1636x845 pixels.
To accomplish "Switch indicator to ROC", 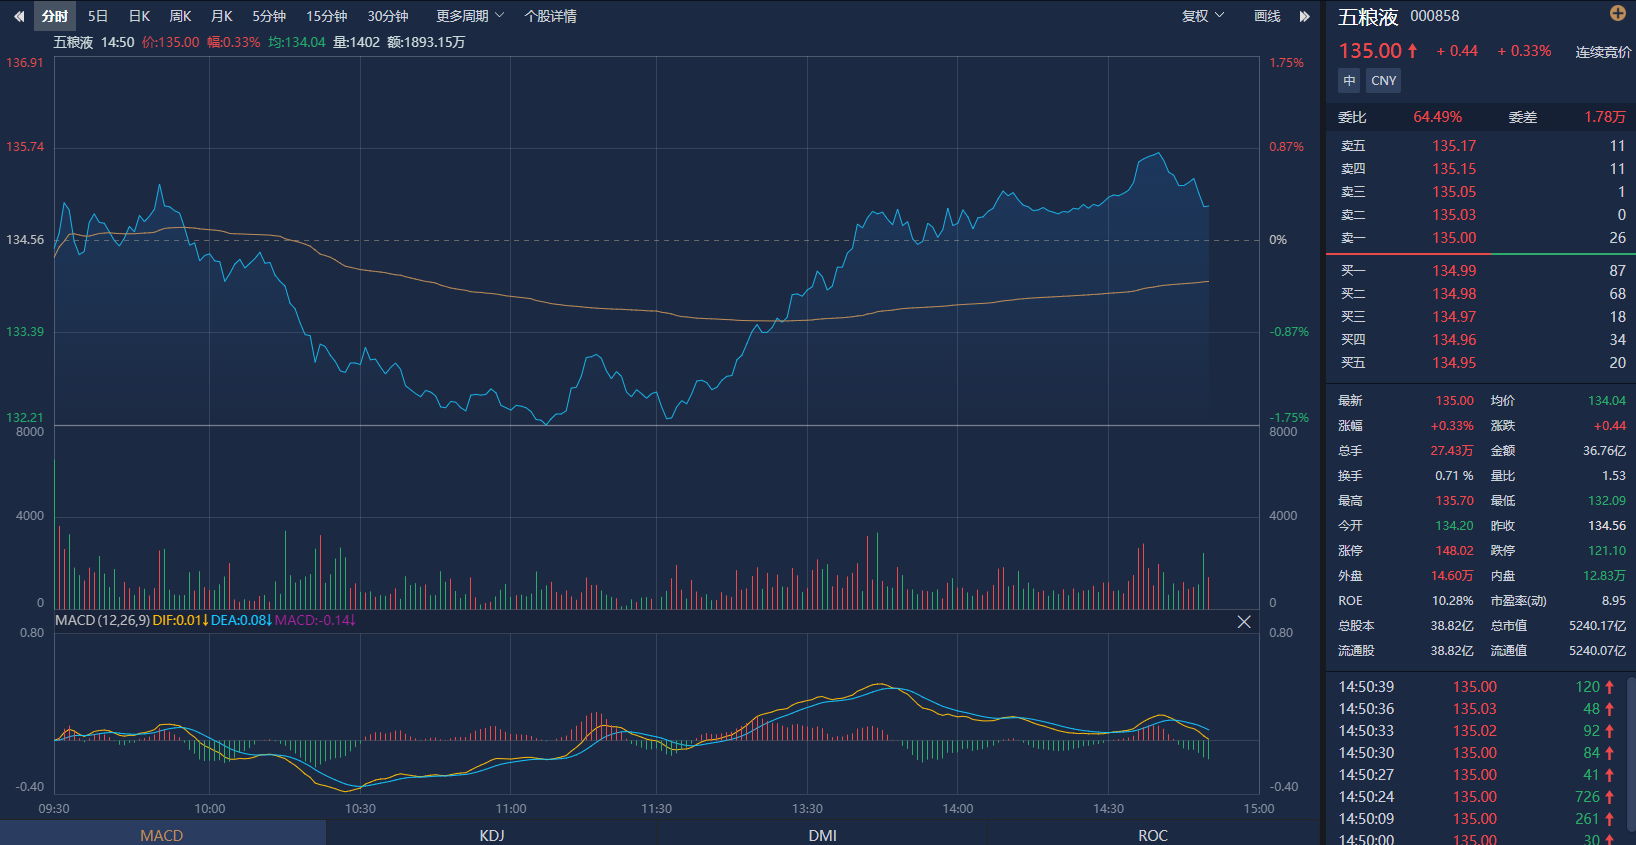I will point(1152,835).
